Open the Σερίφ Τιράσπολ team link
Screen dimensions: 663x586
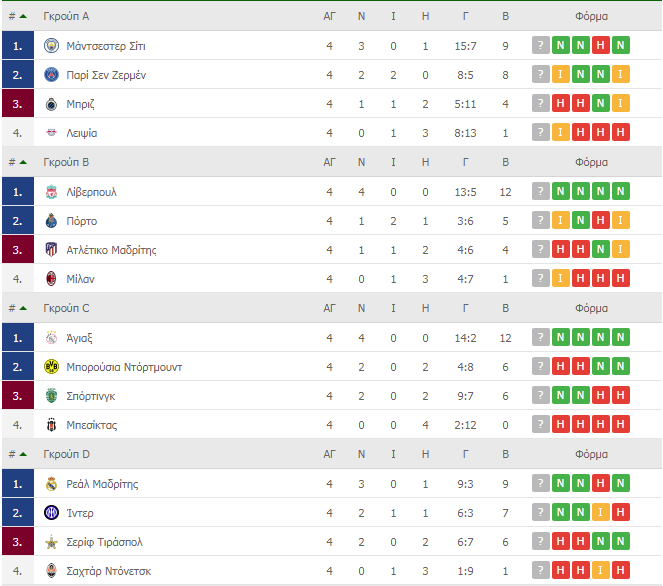[104, 542]
